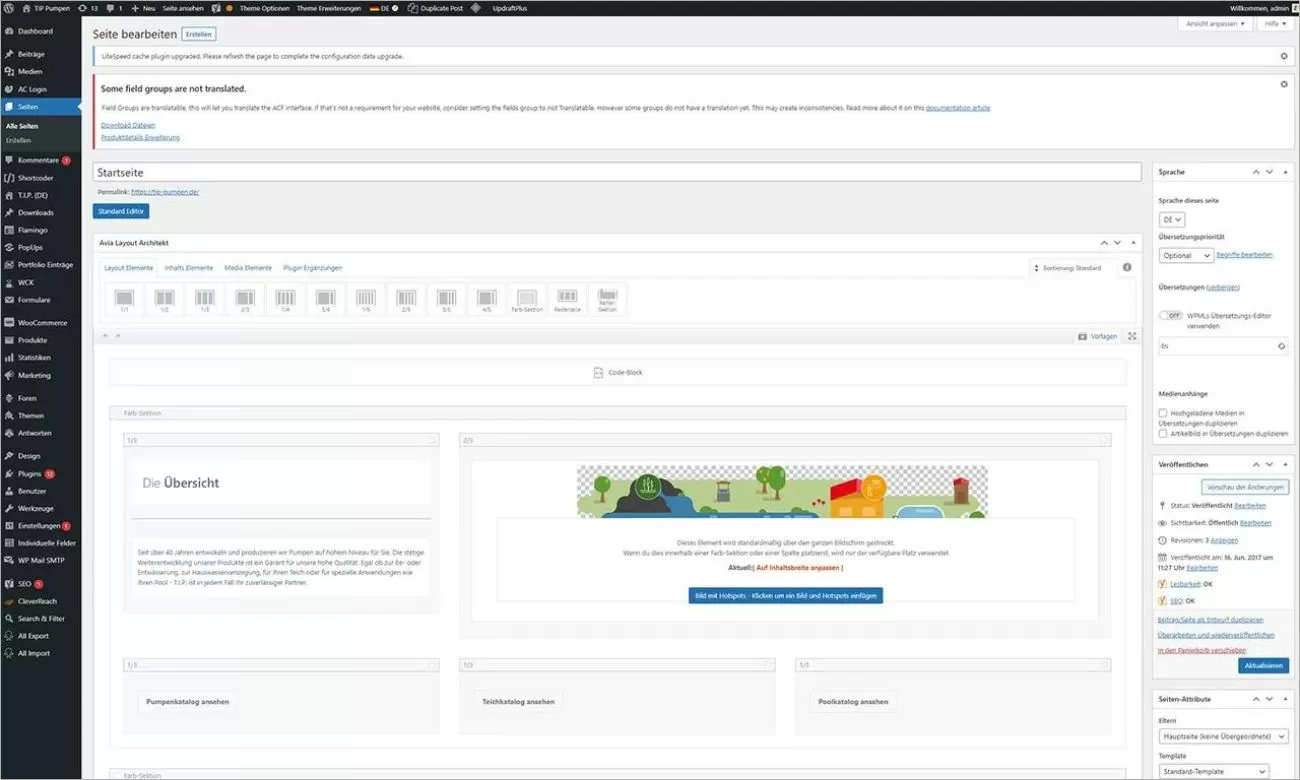Expand the layout builder to fullscreen
Viewport: 1300px width, 780px height.
pyautogui.click(x=1132, y=336)
